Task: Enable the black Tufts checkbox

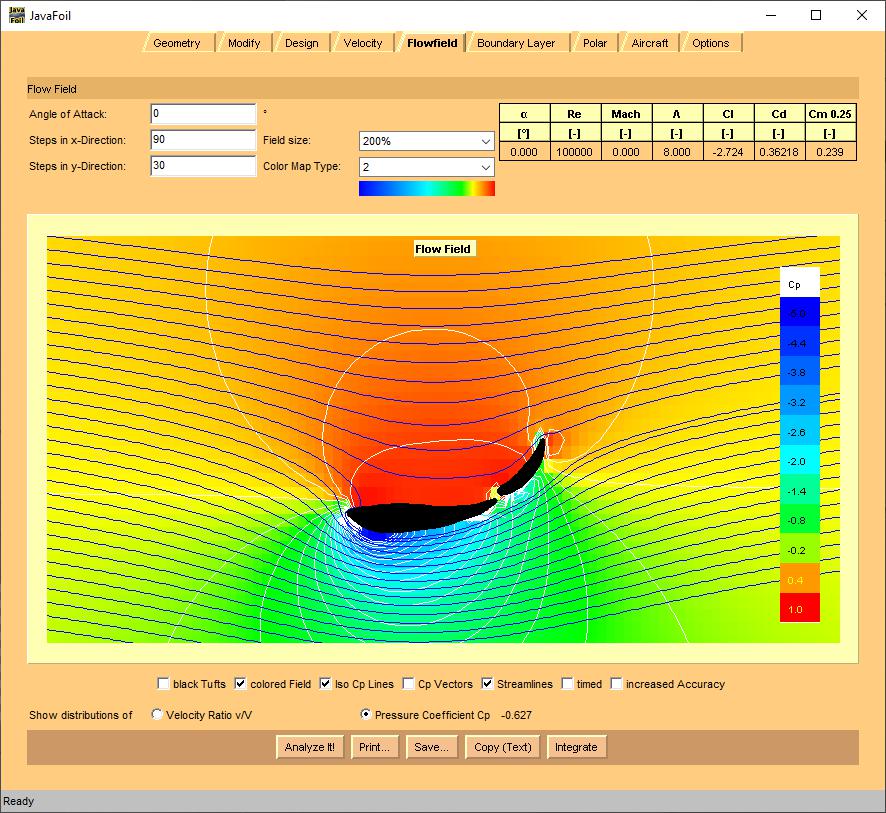Action: 163,684
